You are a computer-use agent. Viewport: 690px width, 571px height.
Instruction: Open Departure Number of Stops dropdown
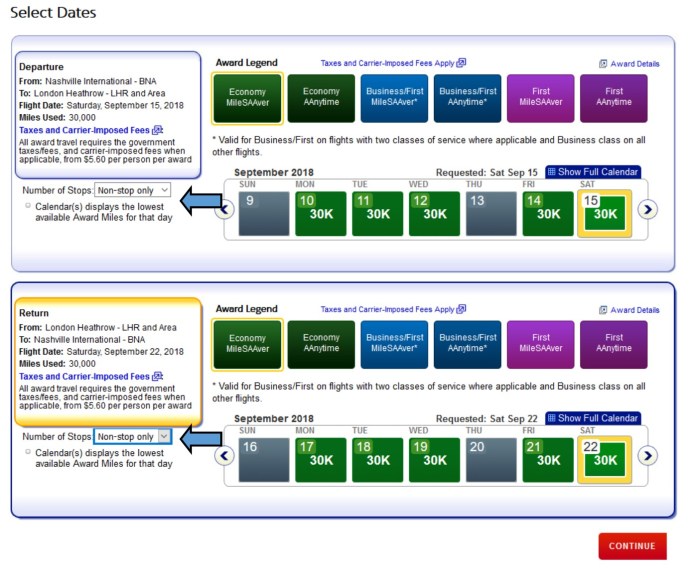click(x=133, y=190)
